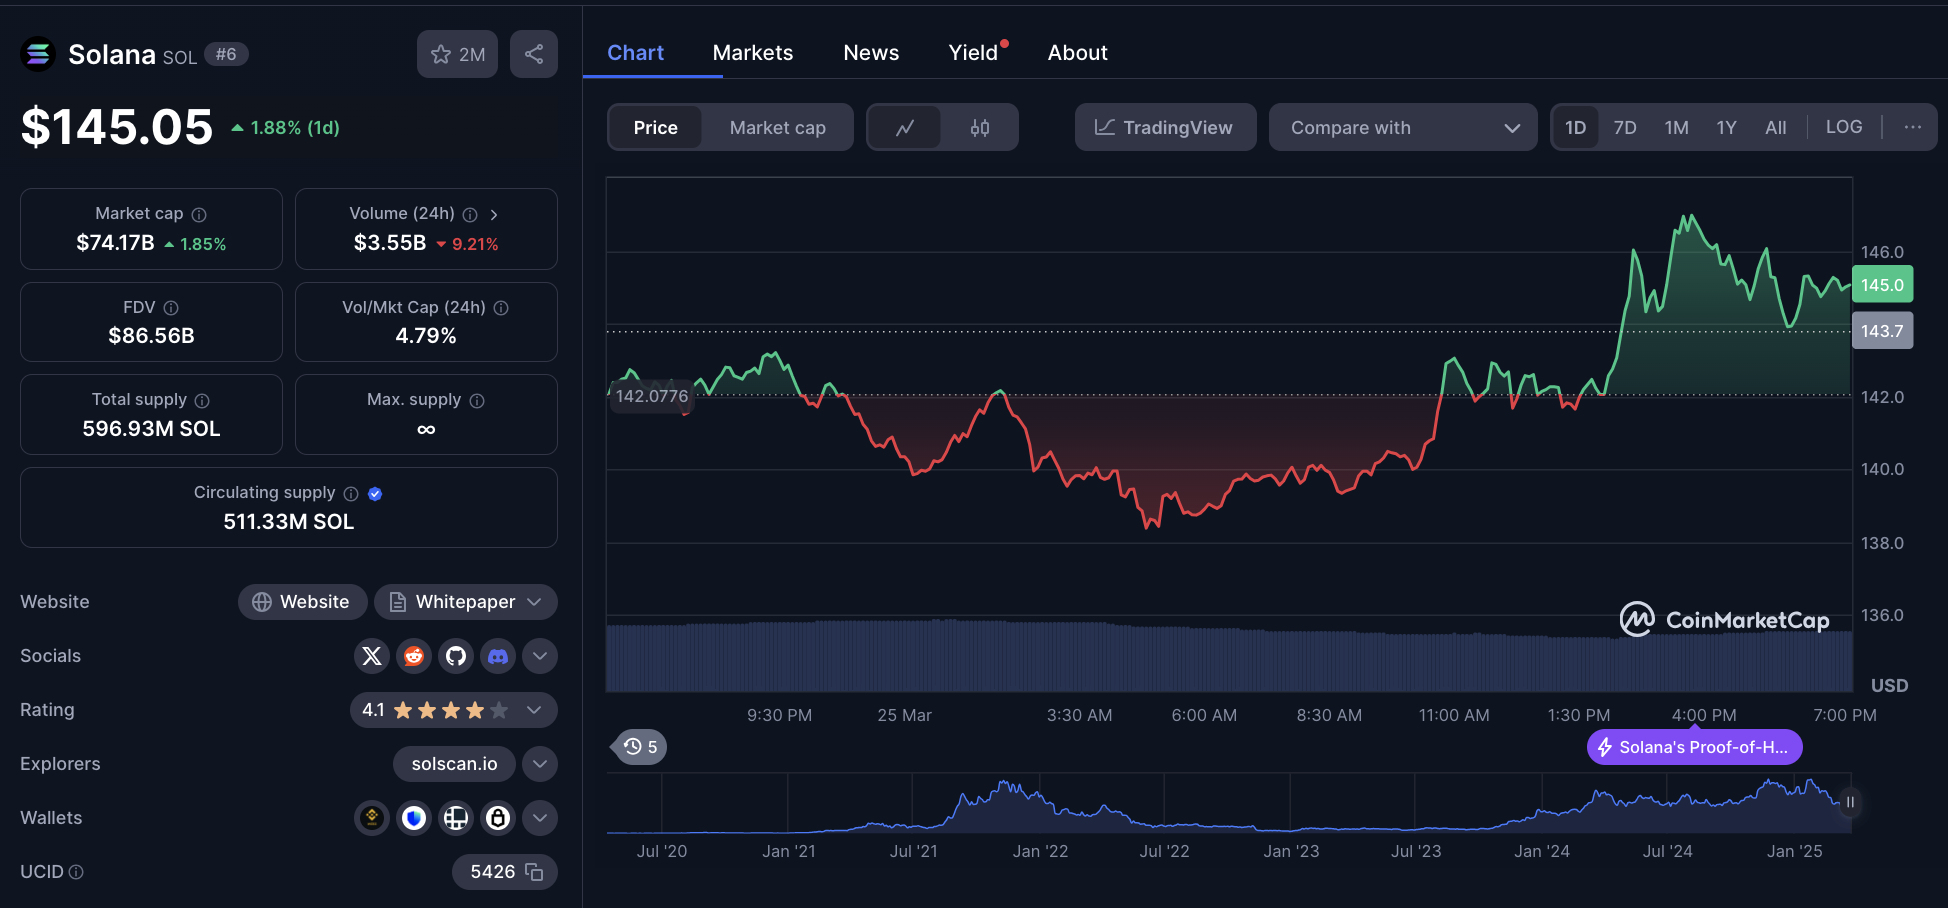Screen dimensions: 1948x908
Task: Show UCID info tooltip icon
Action: (76, 872)
